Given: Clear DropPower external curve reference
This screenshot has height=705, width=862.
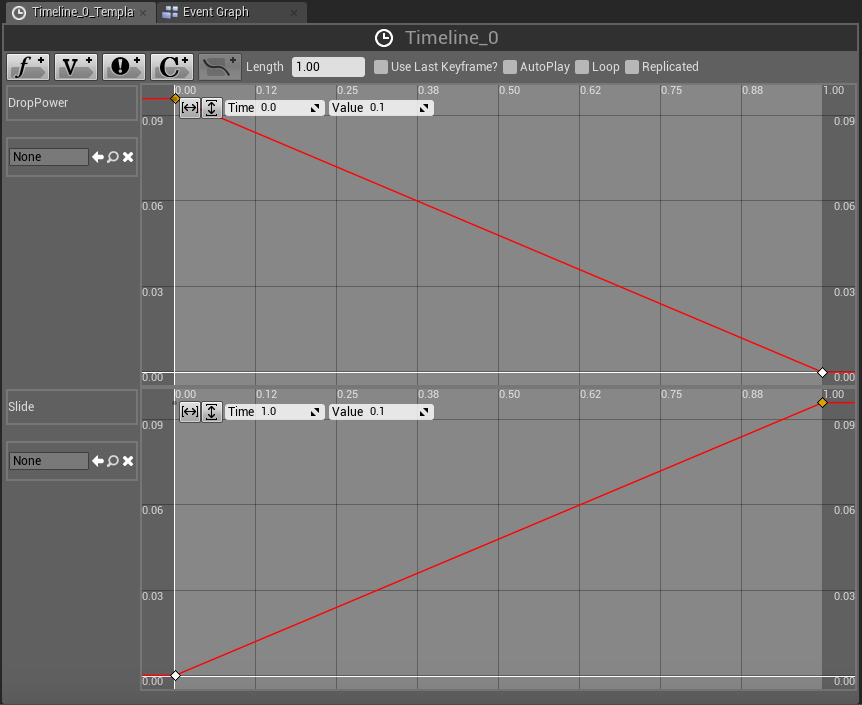Looking at the screenshot, I should tap(128, 157).
